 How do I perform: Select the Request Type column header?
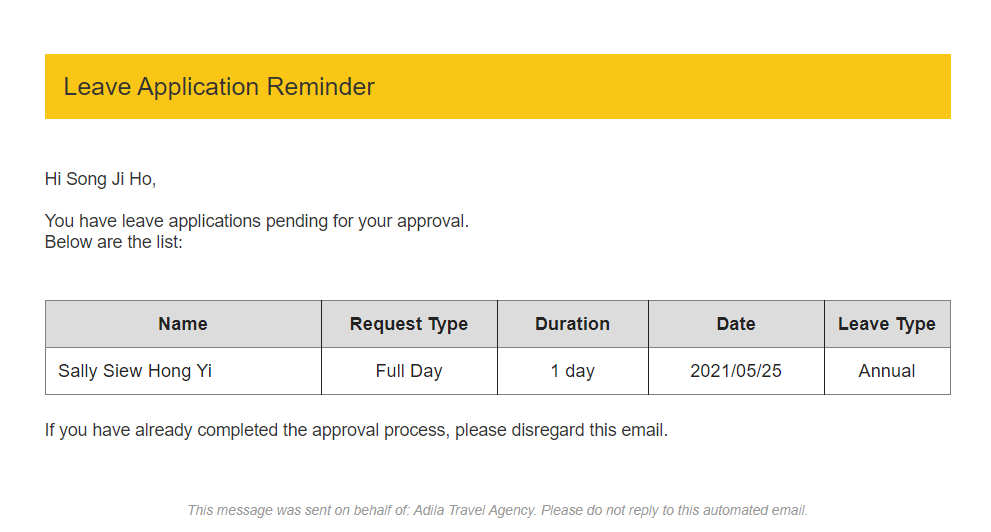click(409, 324)
